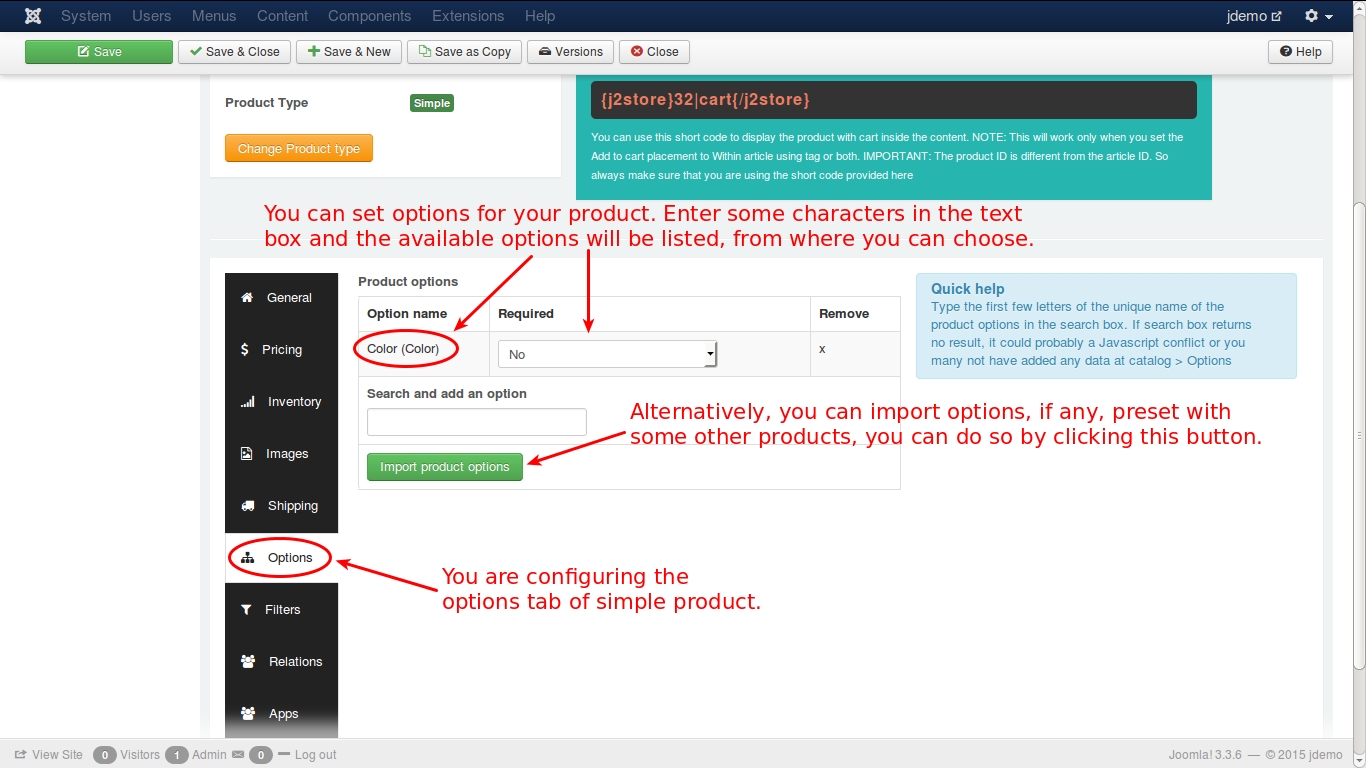The width and height of the screenshot is (1366, 768).
Task: Click the j2store shortcode text
Action: pos(705,99)
